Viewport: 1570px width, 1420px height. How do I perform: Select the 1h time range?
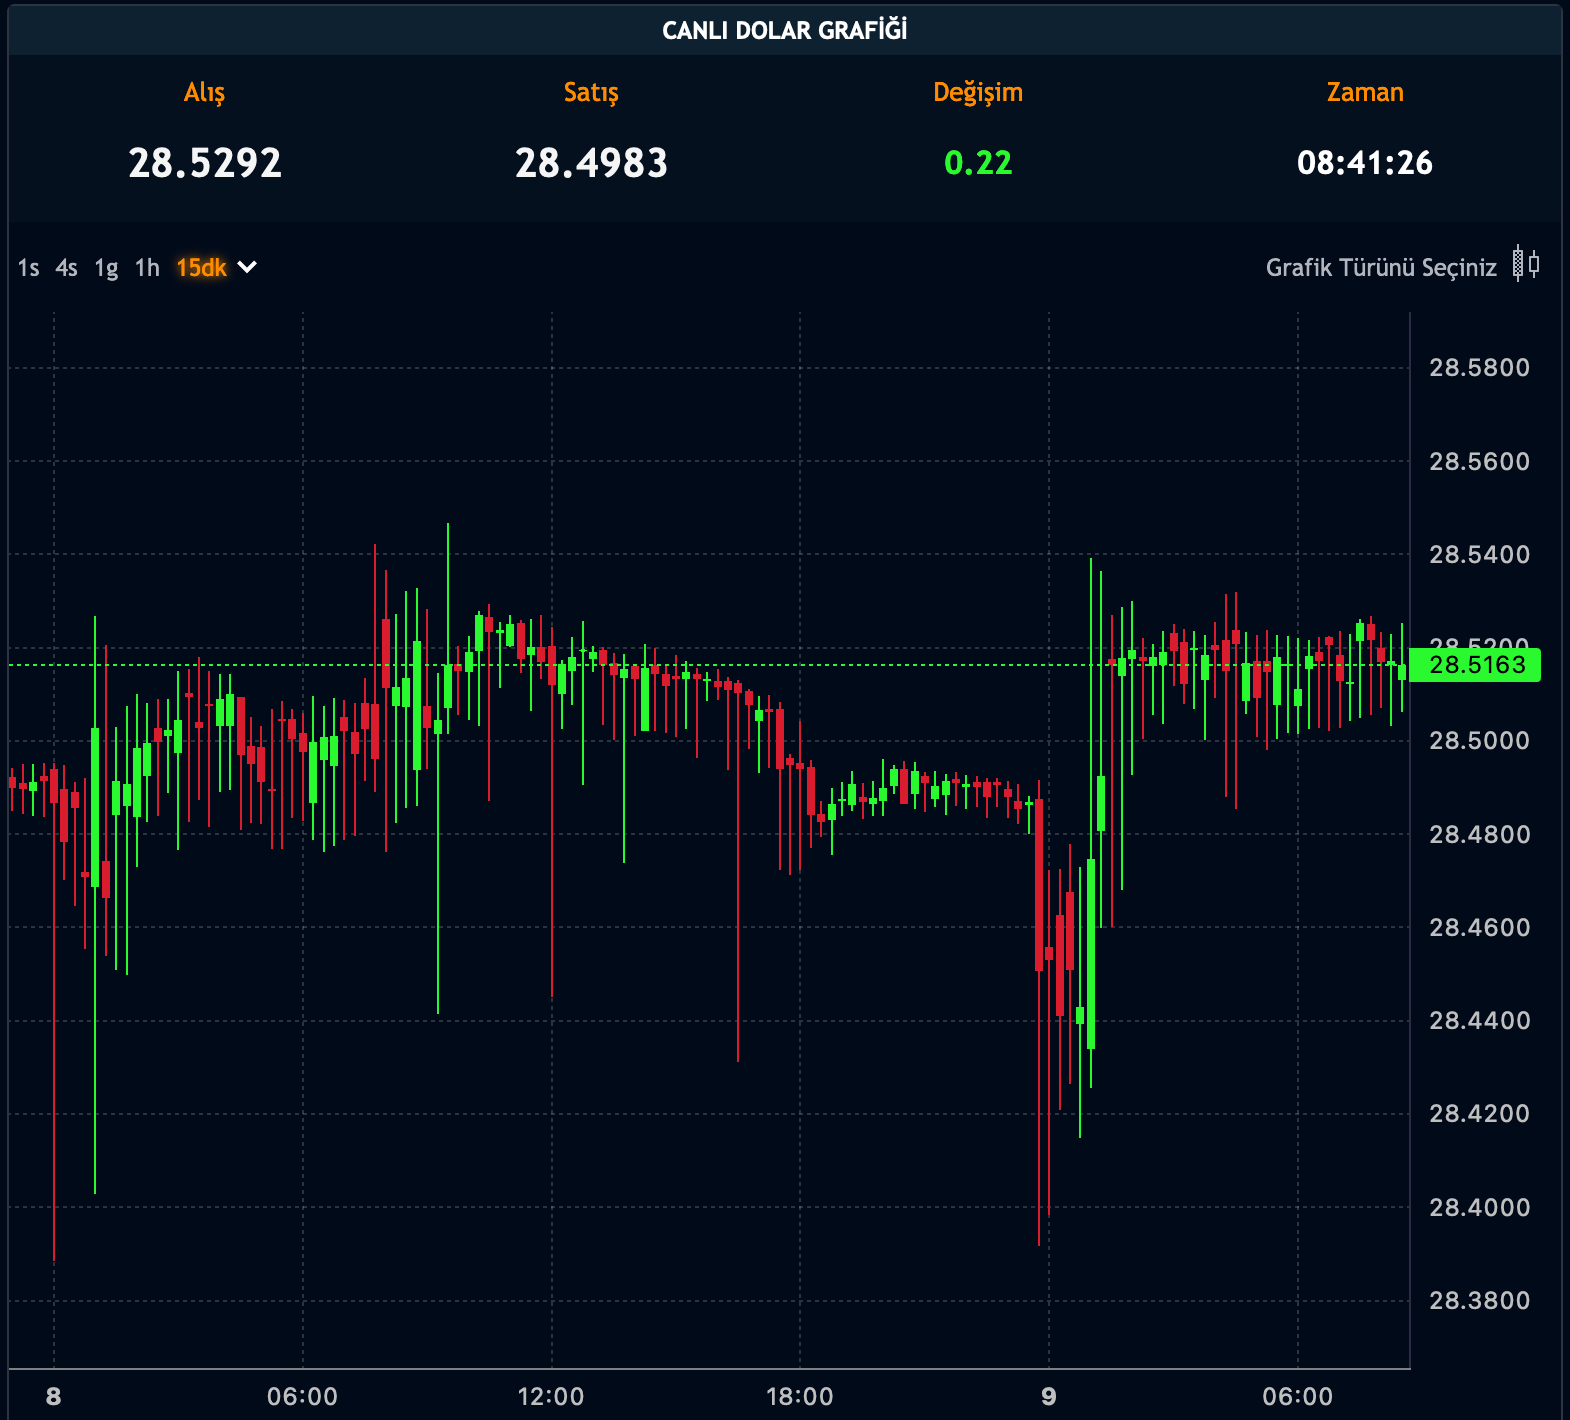(x=147, y=268)
